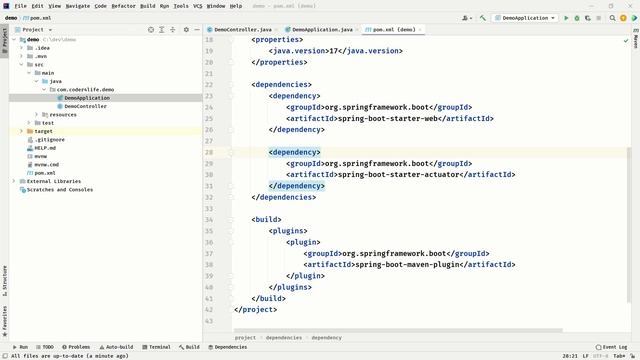Open the user account icon menu

[x=467, y=18]
